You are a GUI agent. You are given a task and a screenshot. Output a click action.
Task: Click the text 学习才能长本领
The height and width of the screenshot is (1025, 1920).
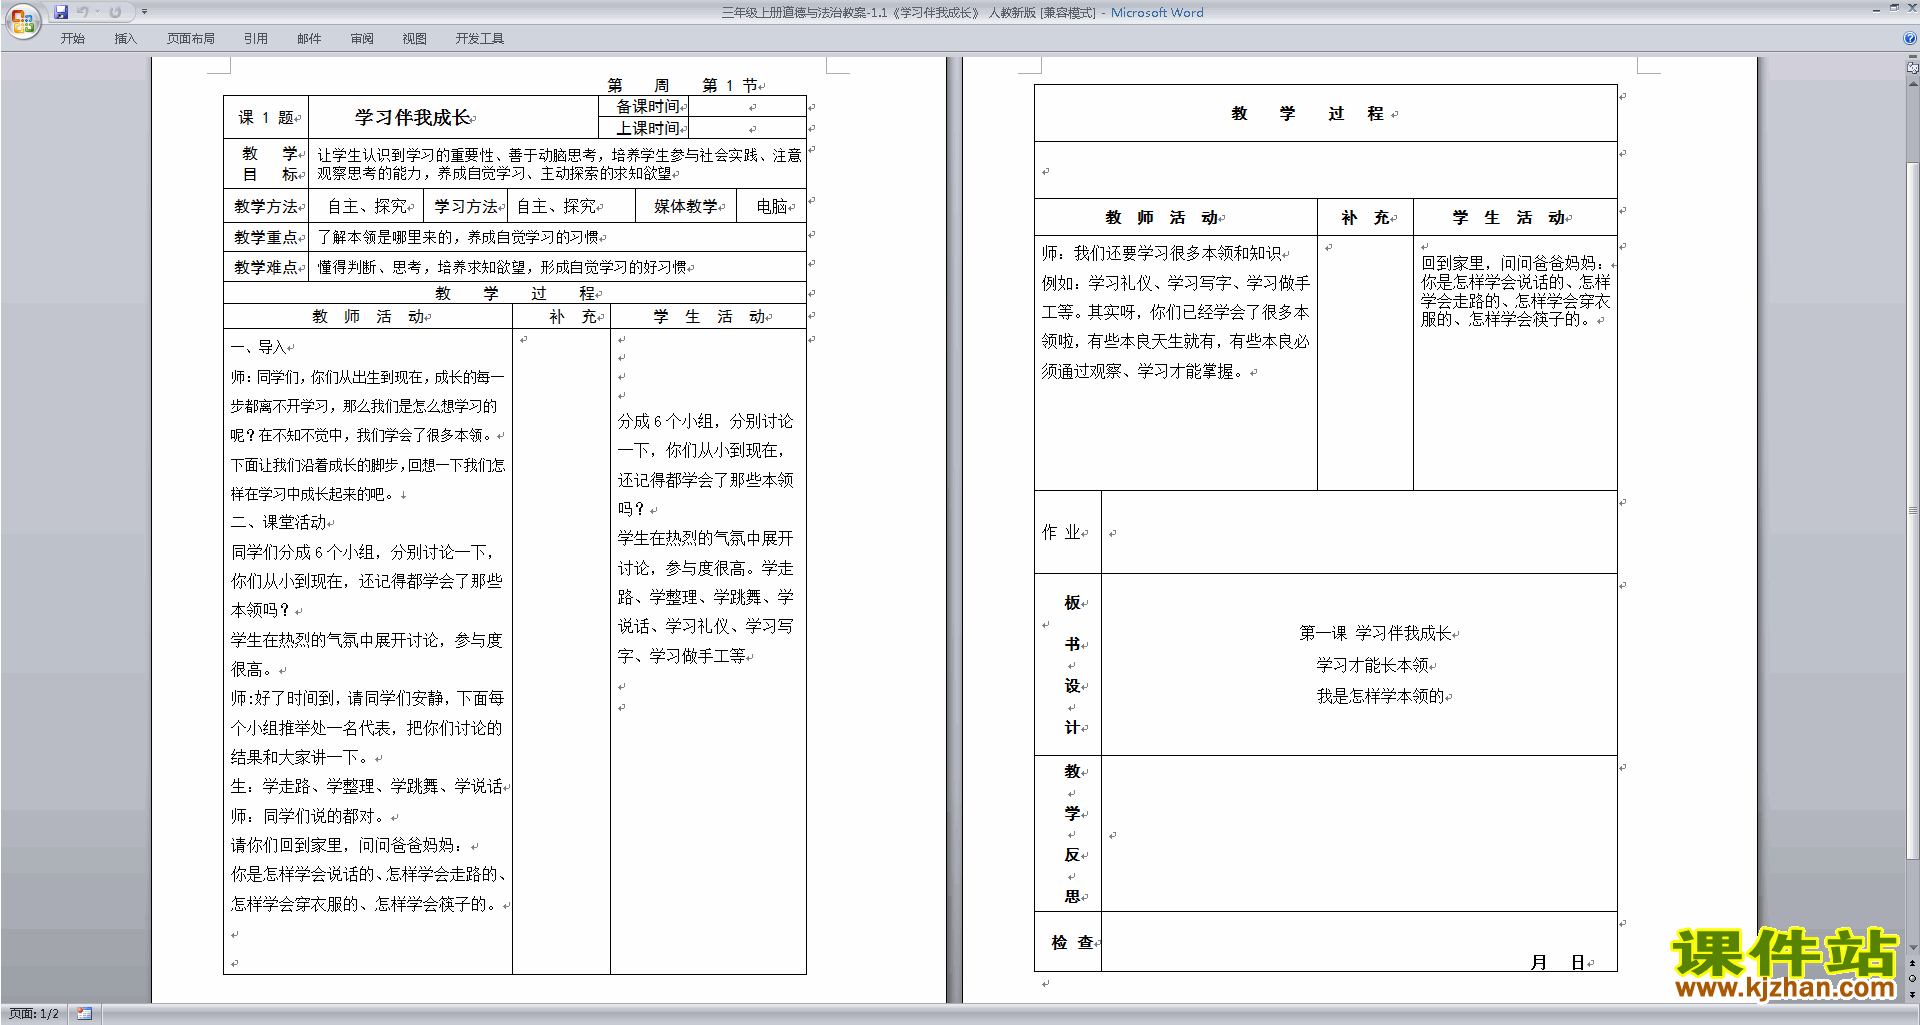click(1372, 665)
